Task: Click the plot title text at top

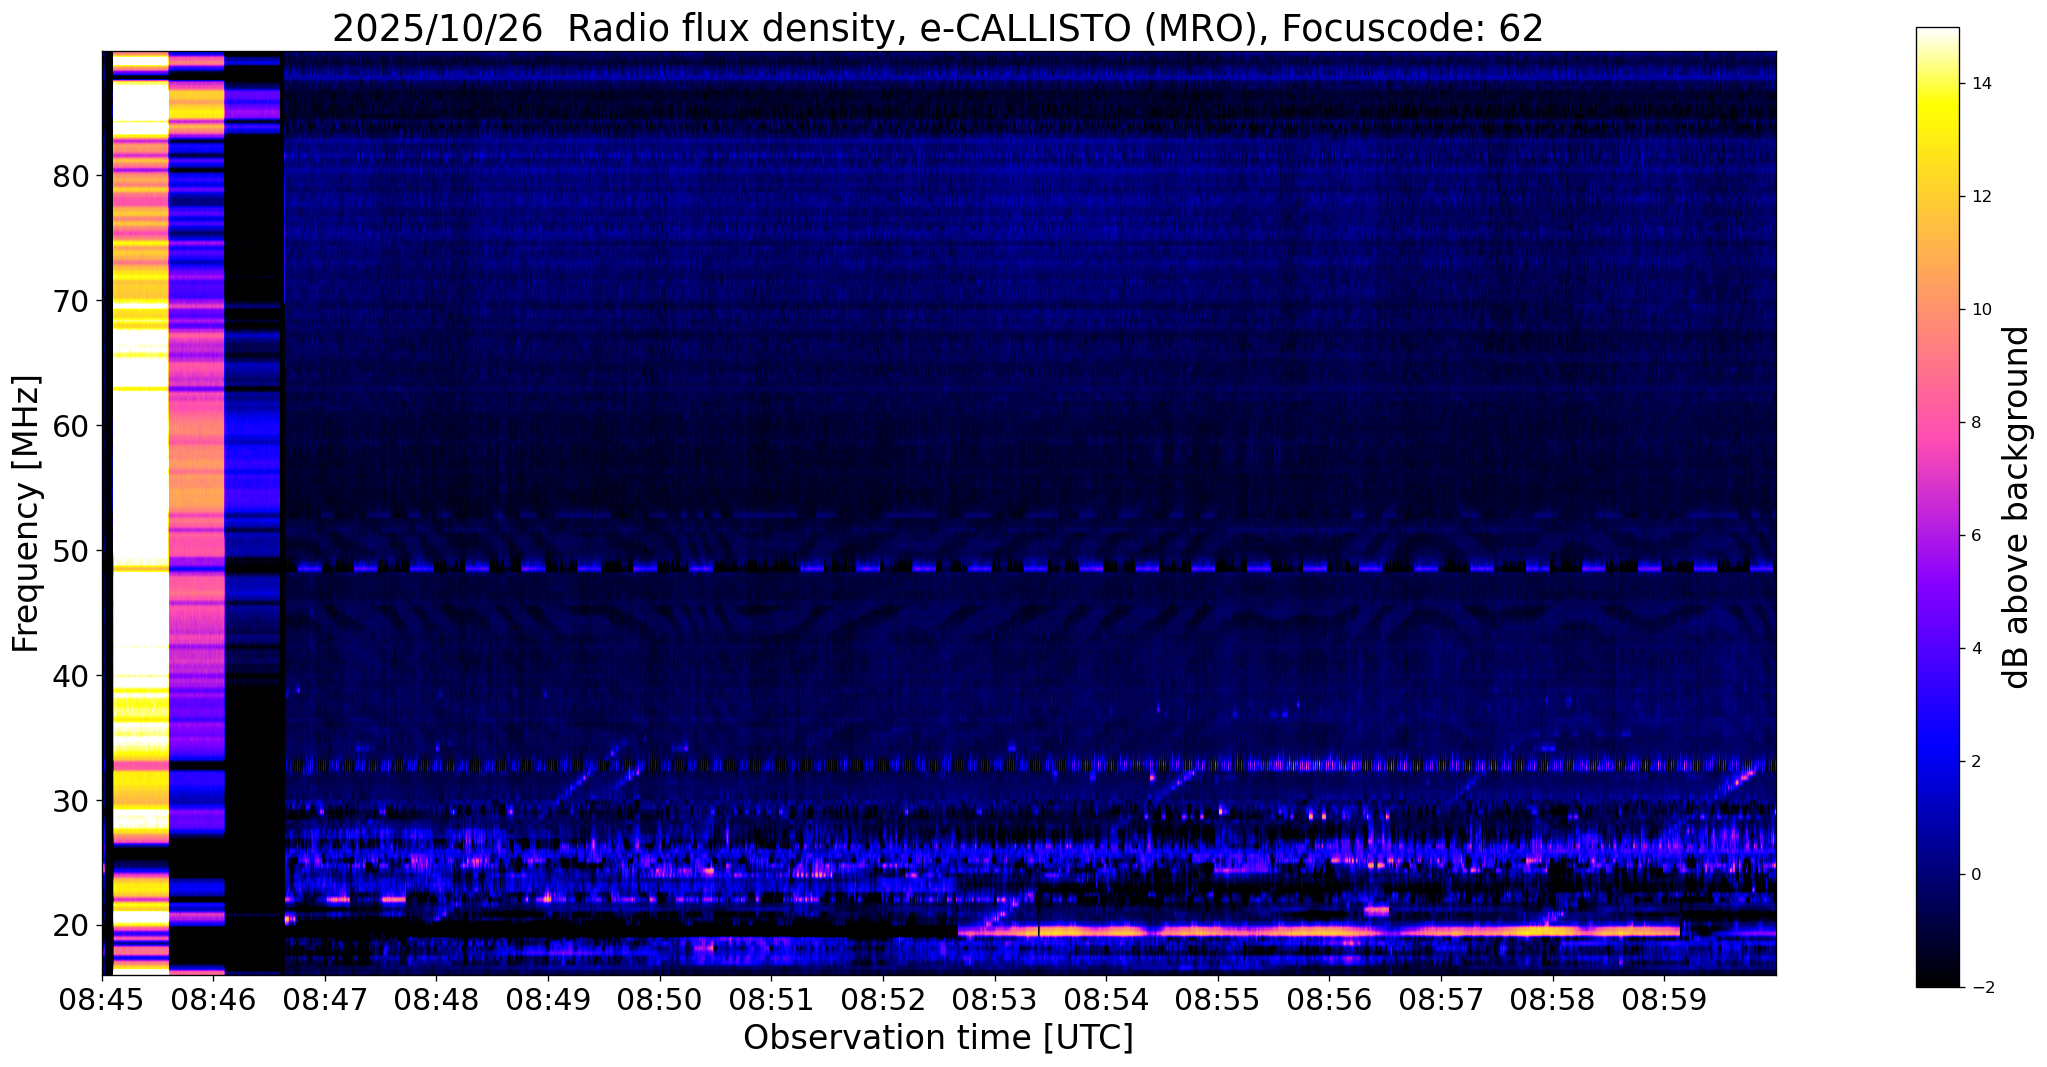Action: pyautogui.click(x=938, y=29)
